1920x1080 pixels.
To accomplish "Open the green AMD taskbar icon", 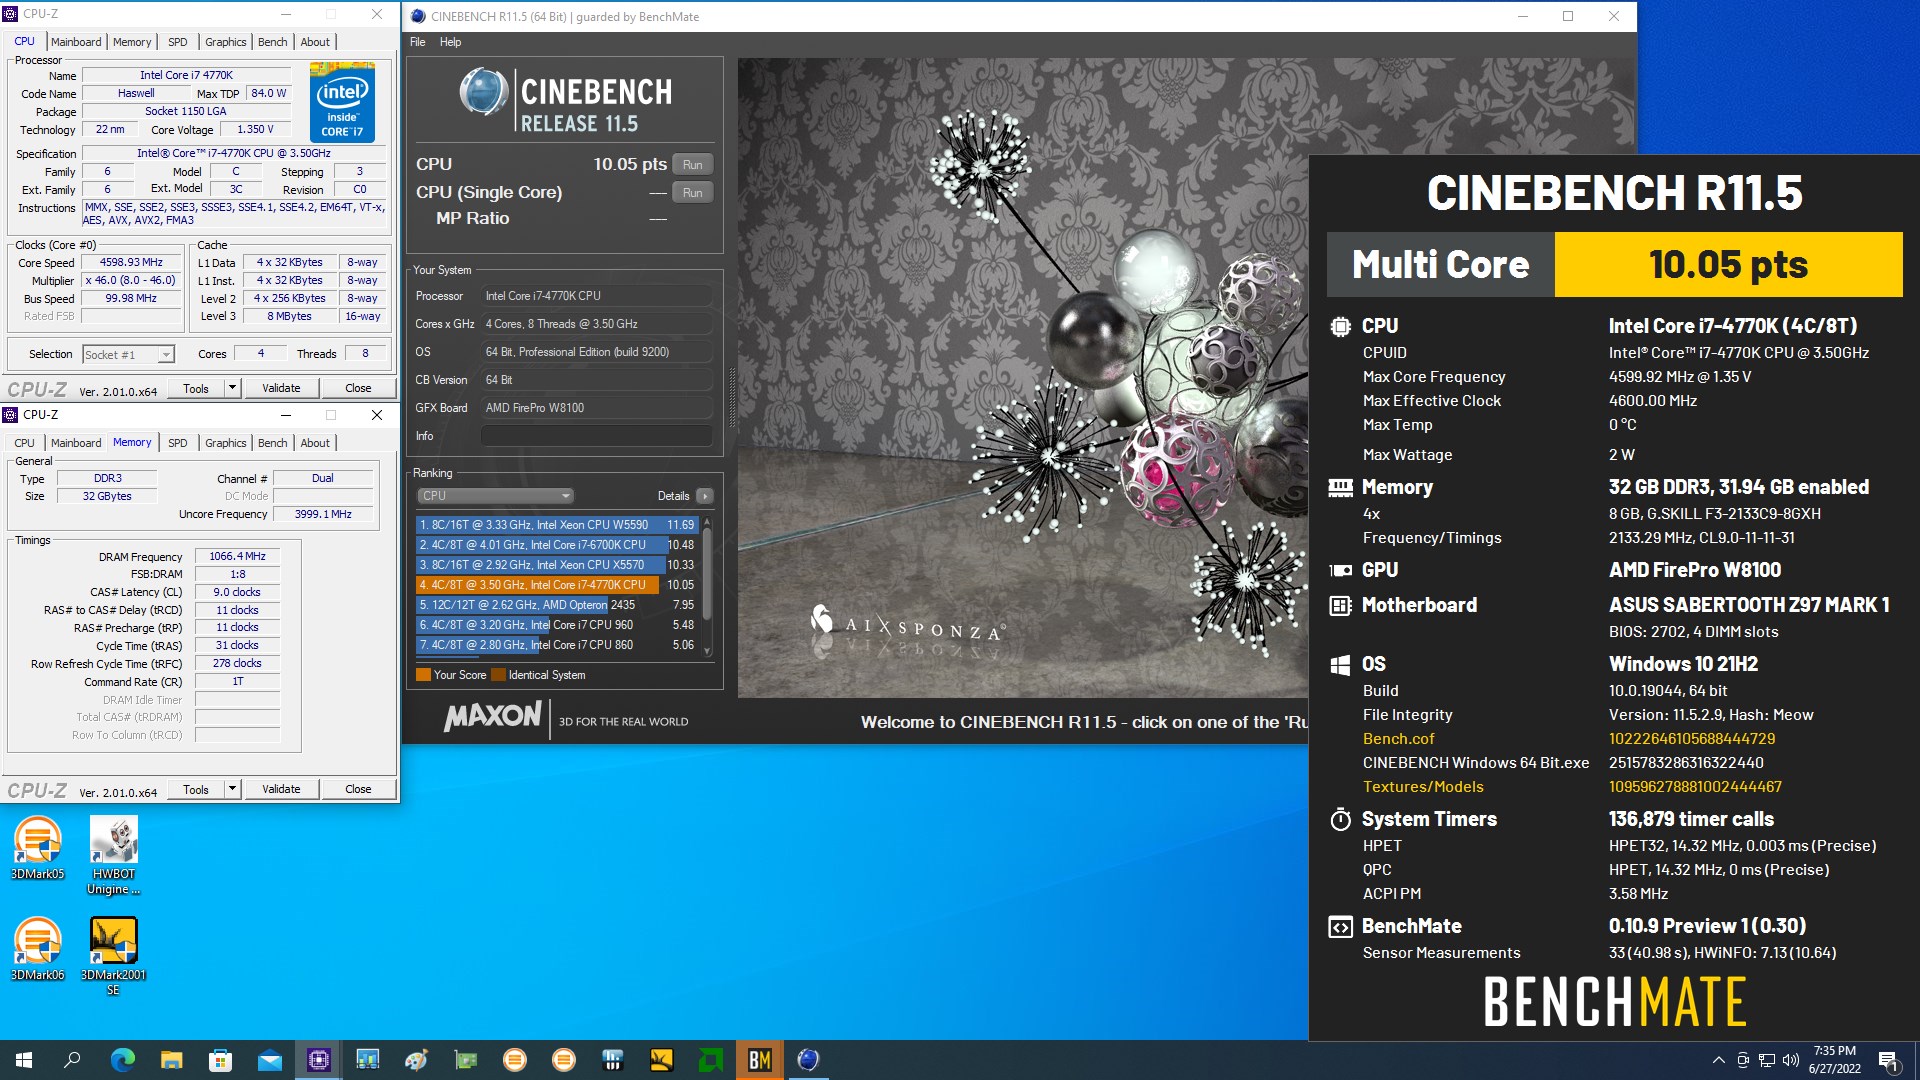I will [x=710, y=1060].
